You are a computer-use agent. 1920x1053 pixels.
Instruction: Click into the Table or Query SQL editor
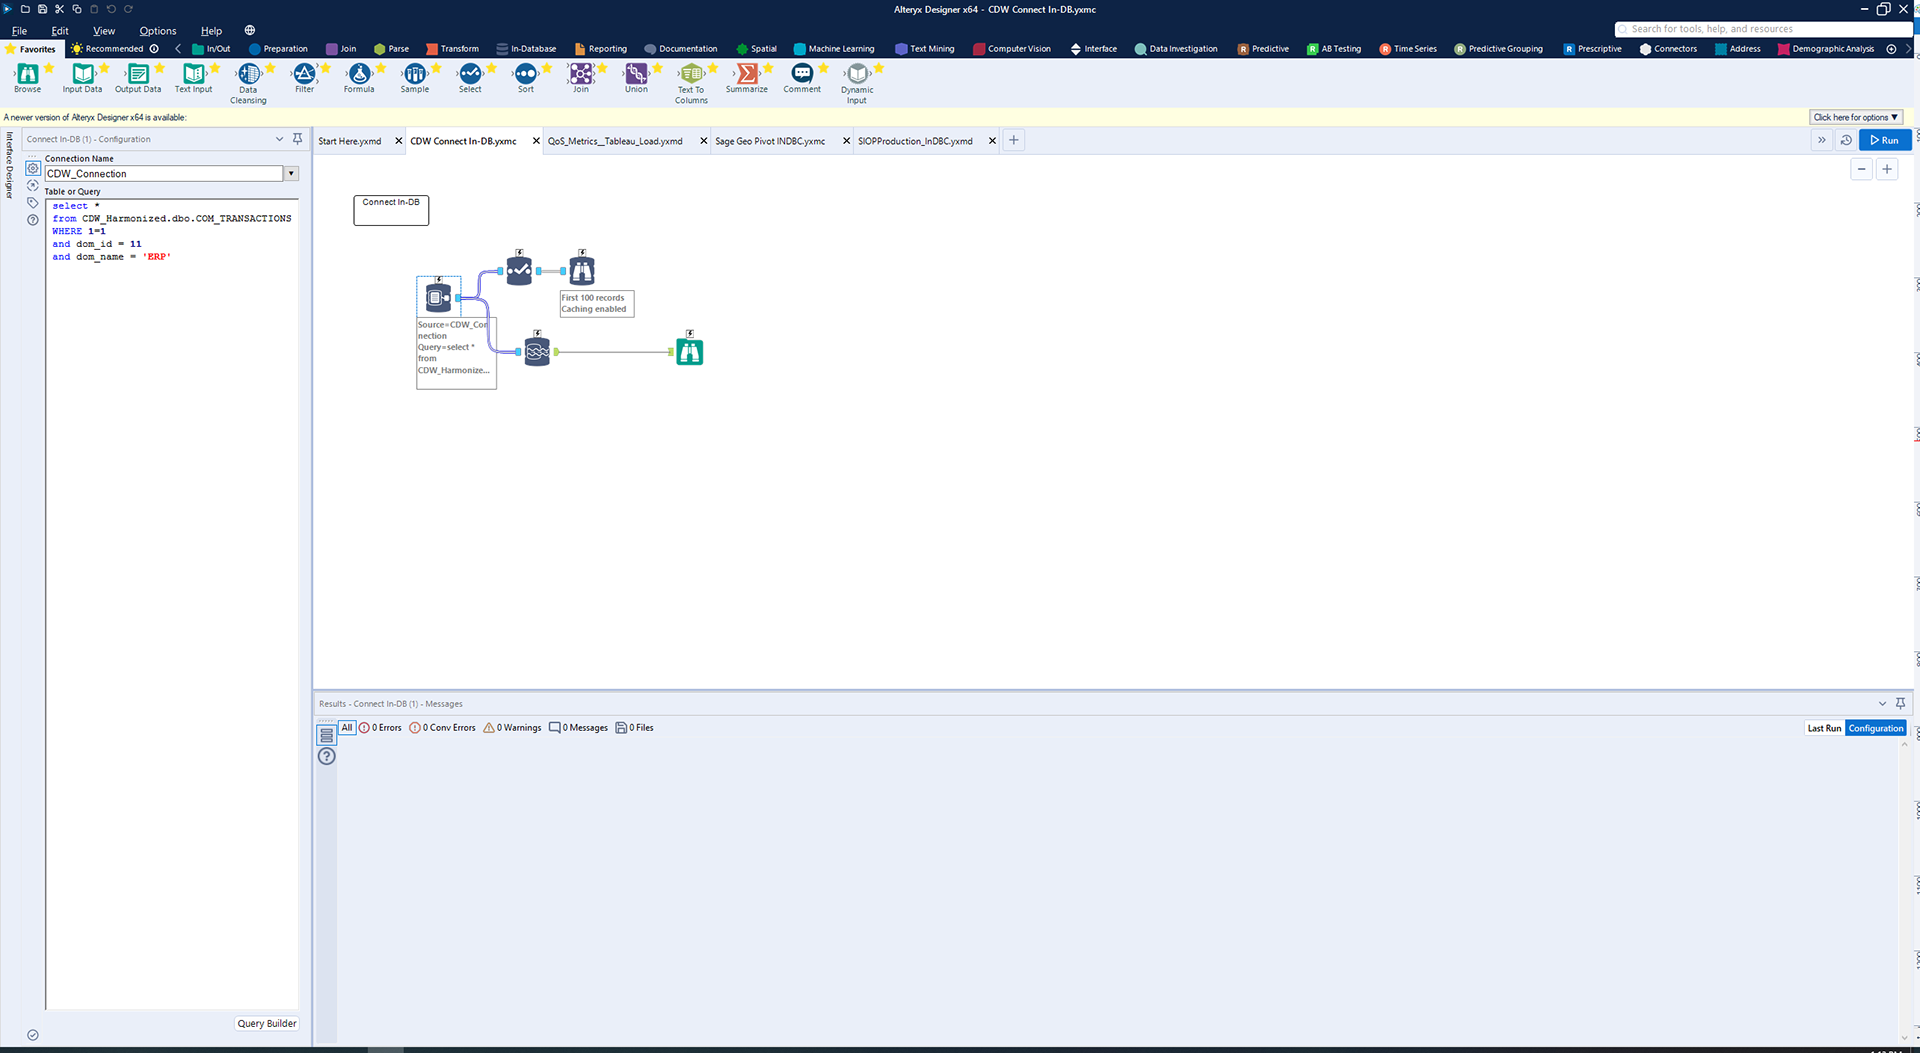pyautogui.click(x=172, y=603)
